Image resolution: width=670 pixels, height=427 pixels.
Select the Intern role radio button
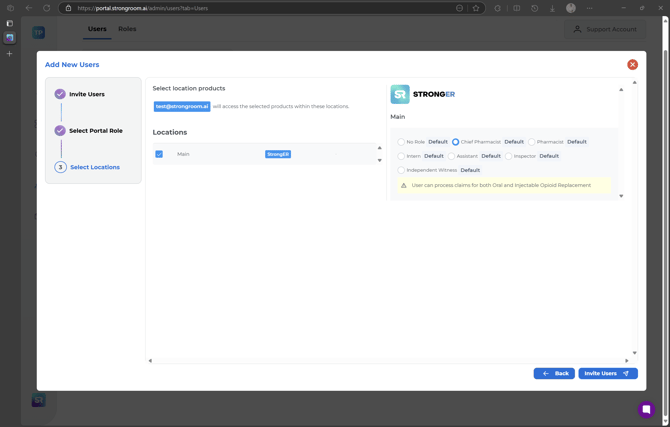(x=401, y=156)
